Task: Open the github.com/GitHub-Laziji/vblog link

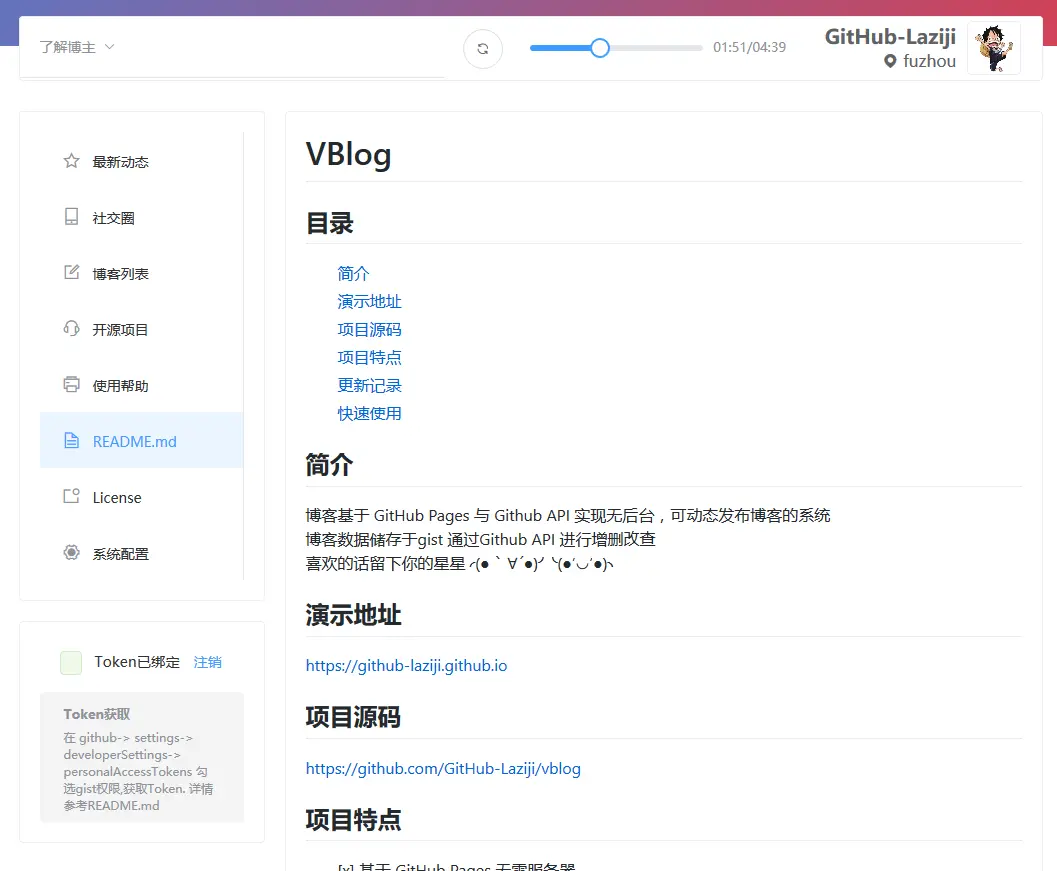Action: point(443,769)
